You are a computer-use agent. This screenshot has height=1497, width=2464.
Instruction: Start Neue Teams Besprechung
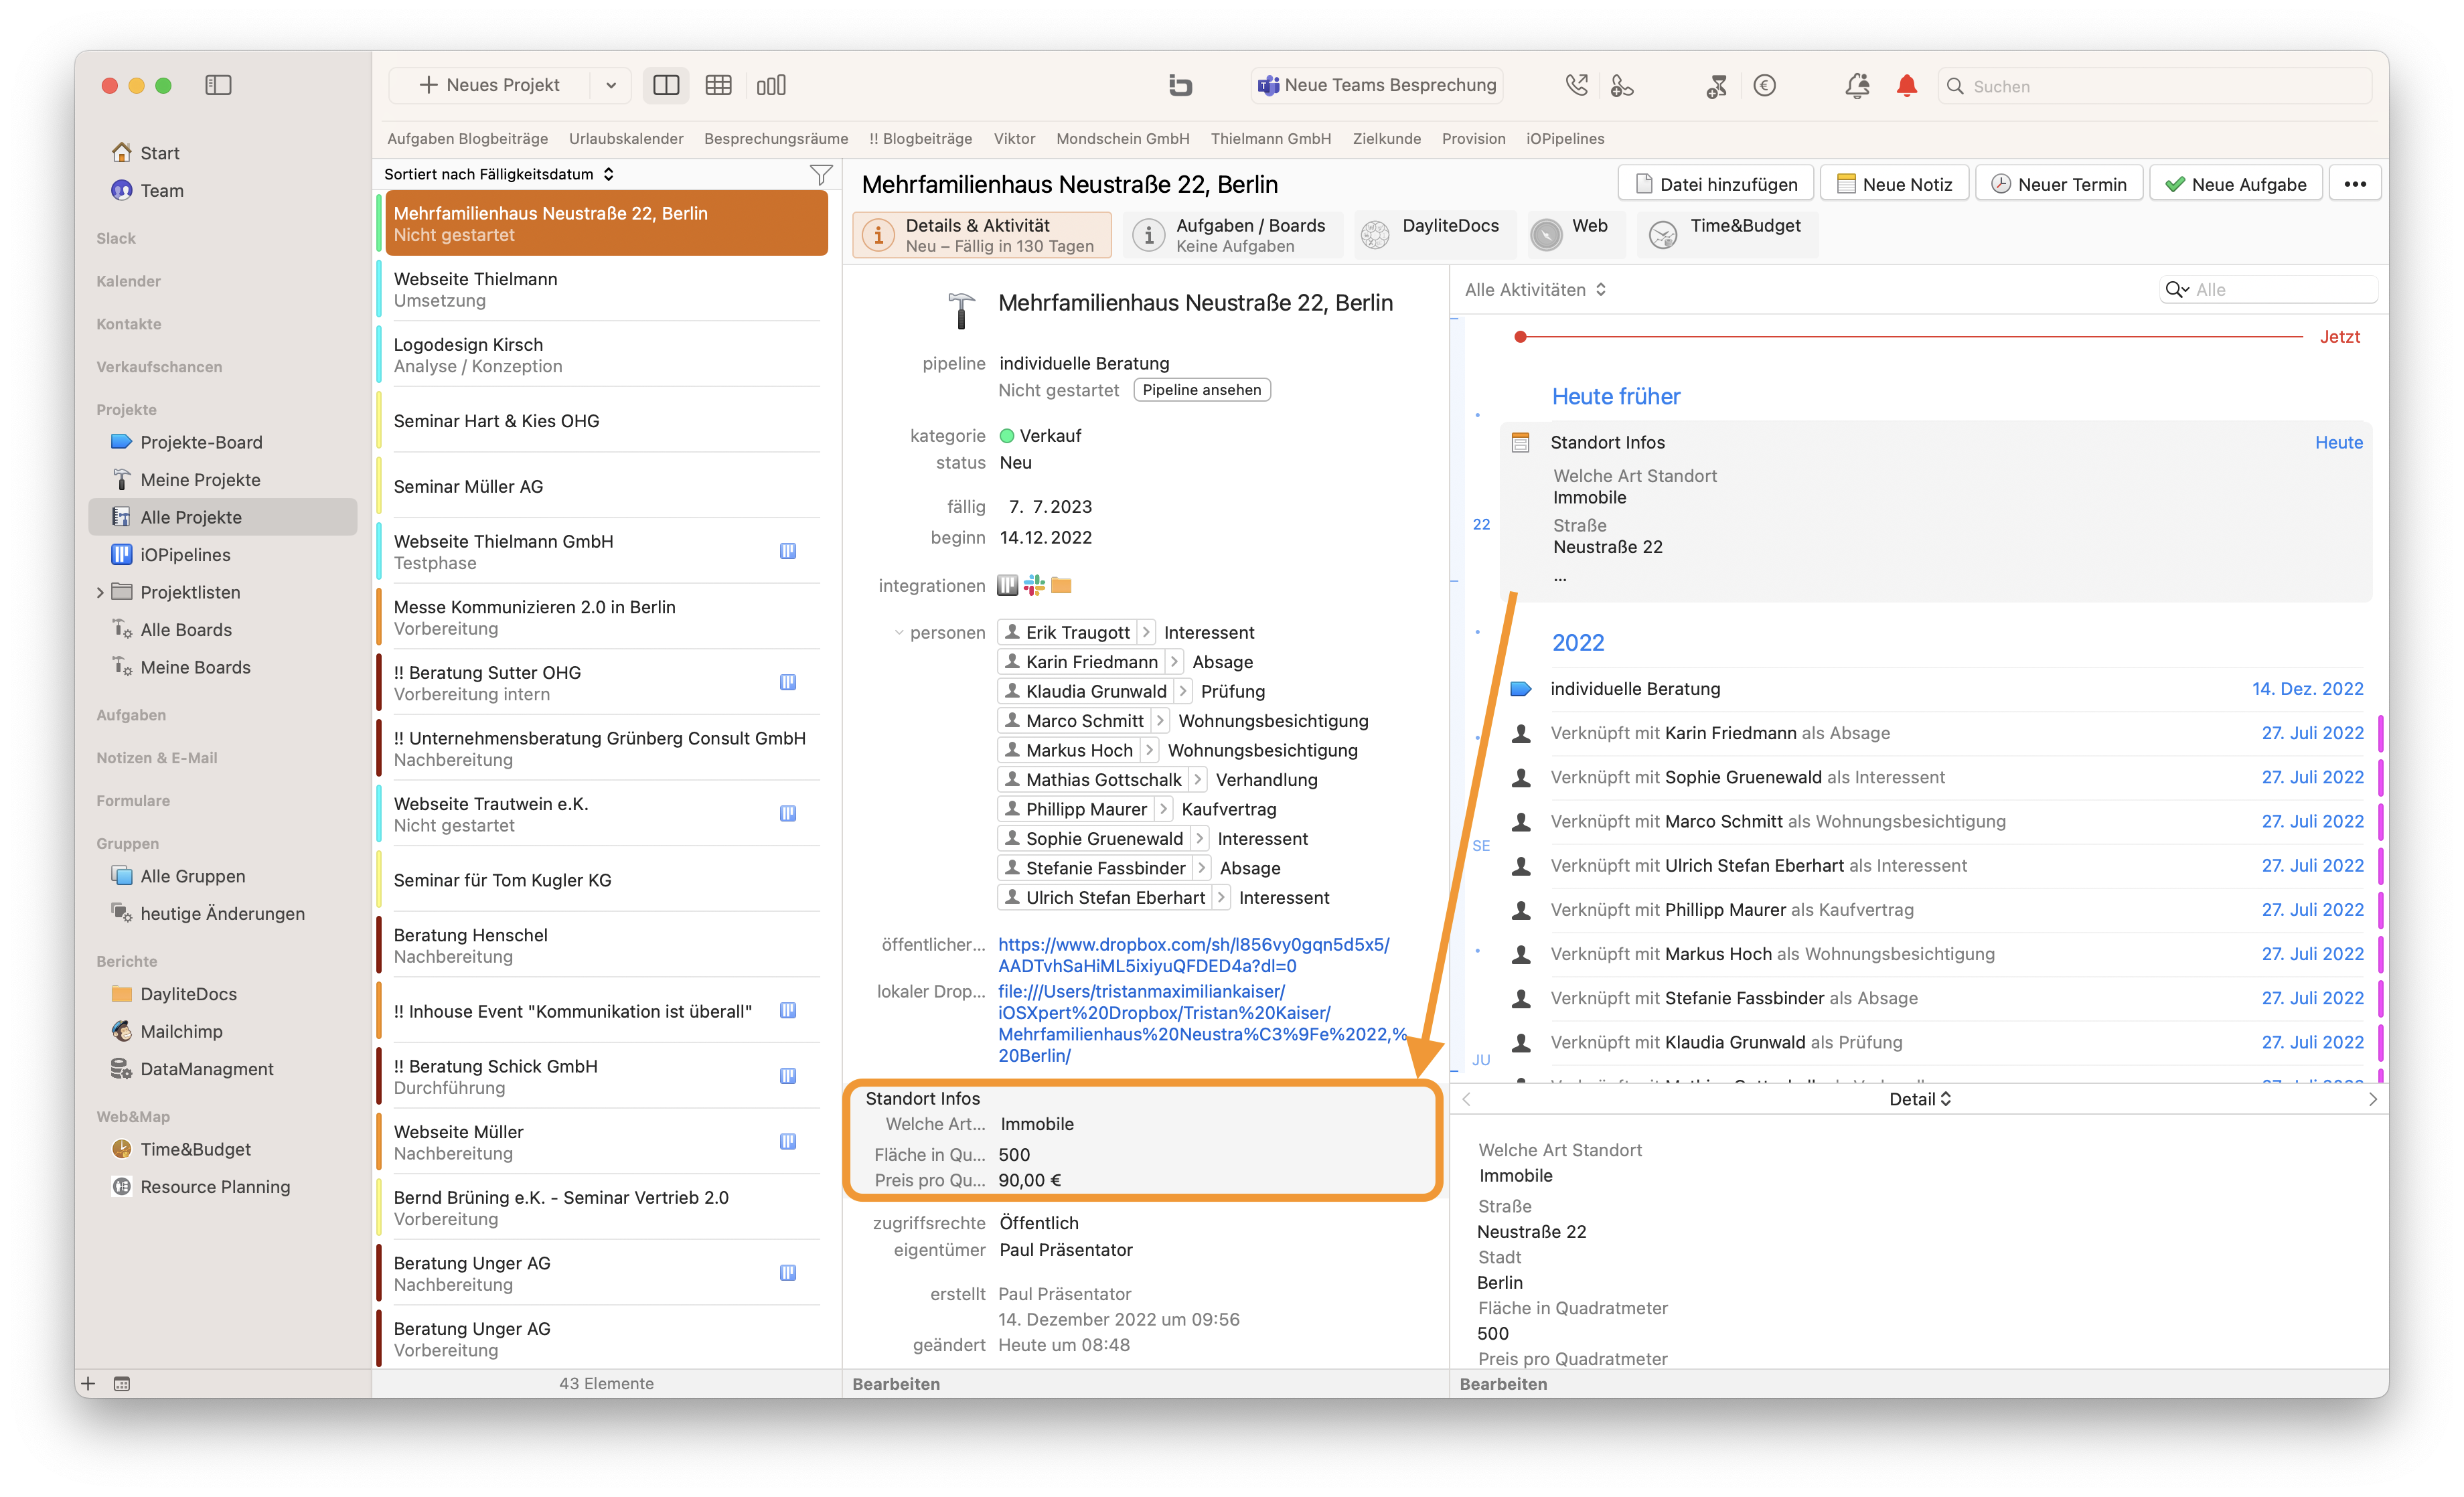click(x=1377, y=85)
